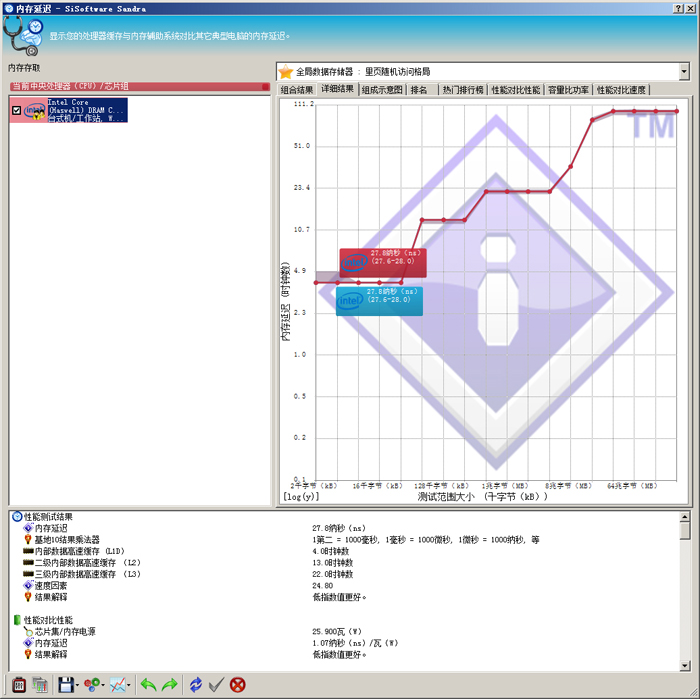Open the 热门排行榜 tab
Image resolution: width=700 pixels, height=699 pixels.
pos(463,90)
